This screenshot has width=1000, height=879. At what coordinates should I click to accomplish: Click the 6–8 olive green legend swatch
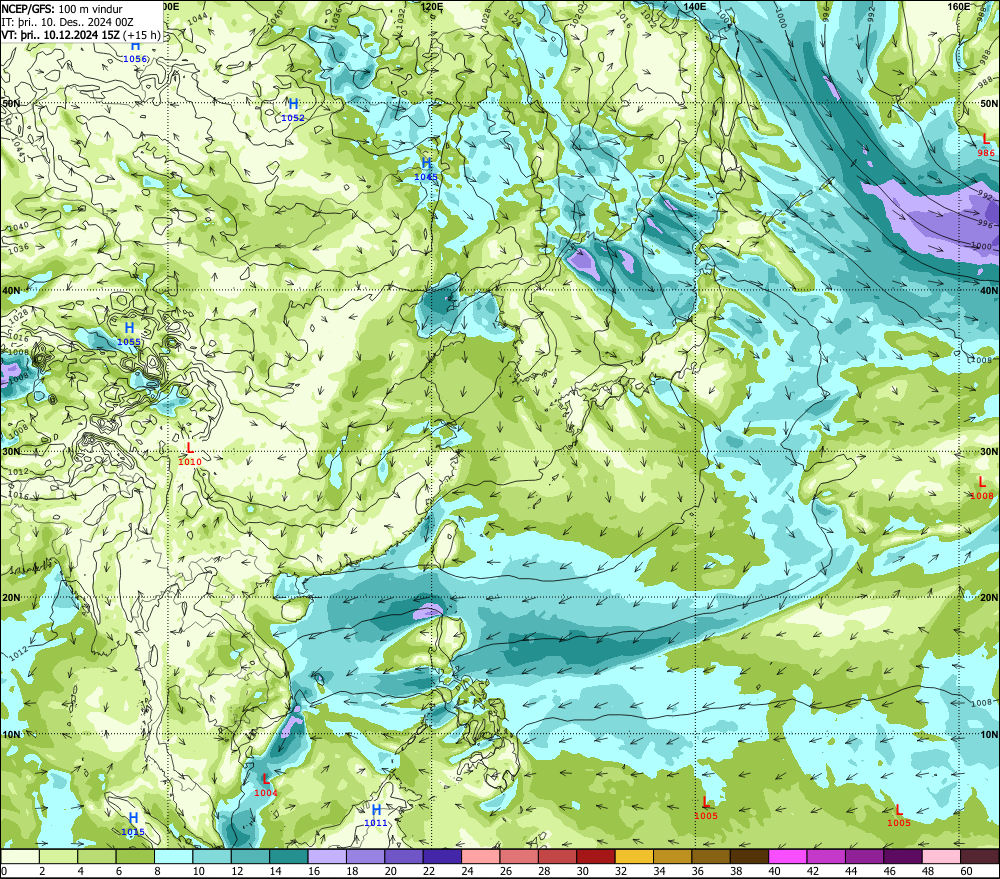135,857
